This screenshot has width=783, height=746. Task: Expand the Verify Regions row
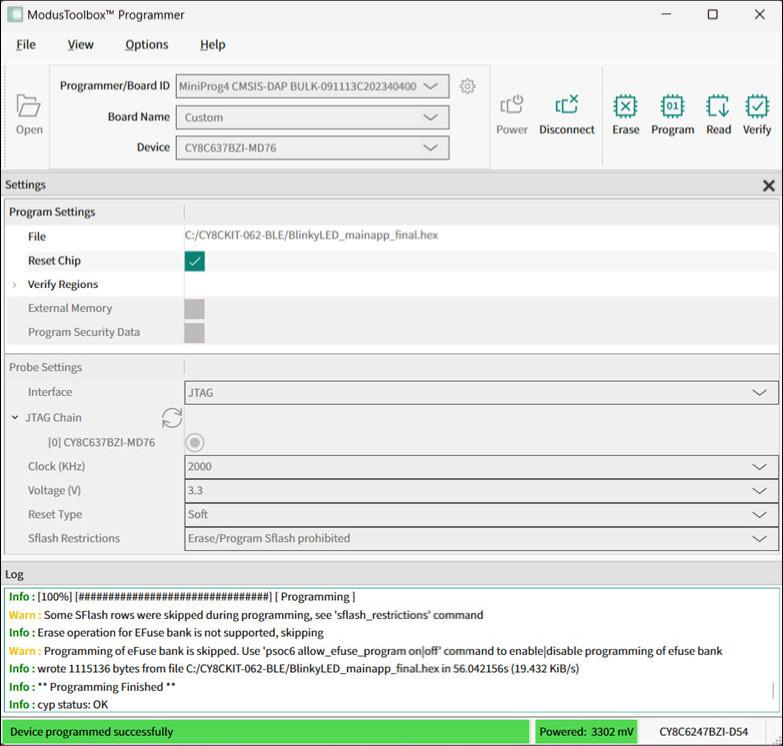click(x=14, y=285)
